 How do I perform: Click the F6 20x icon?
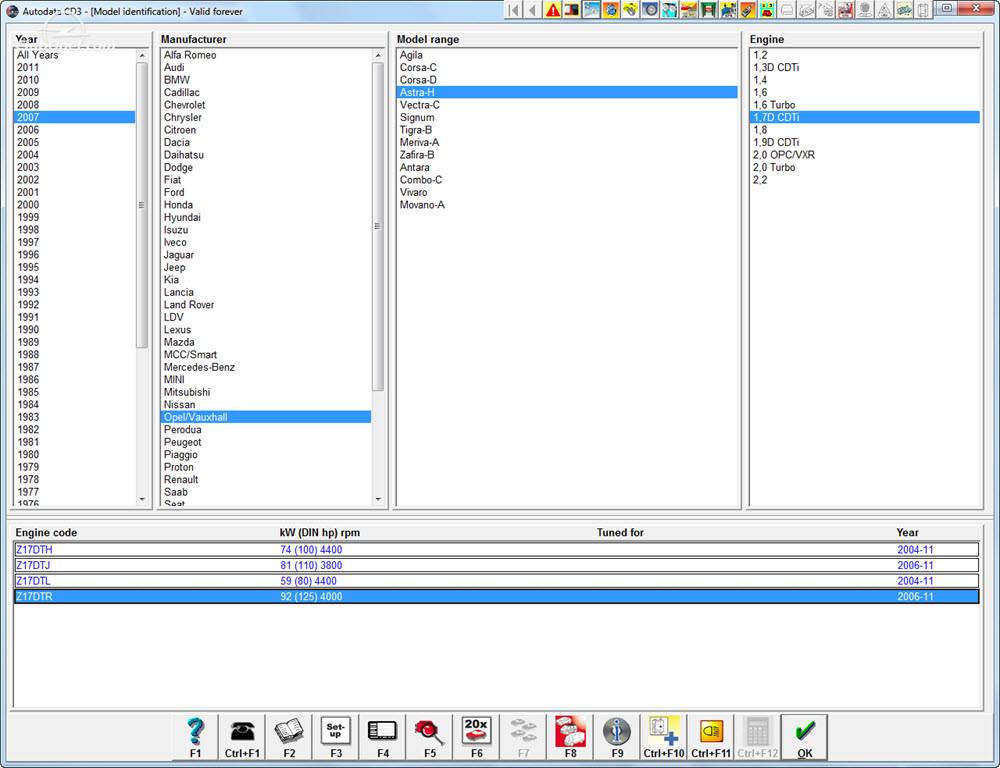(476, 737)
